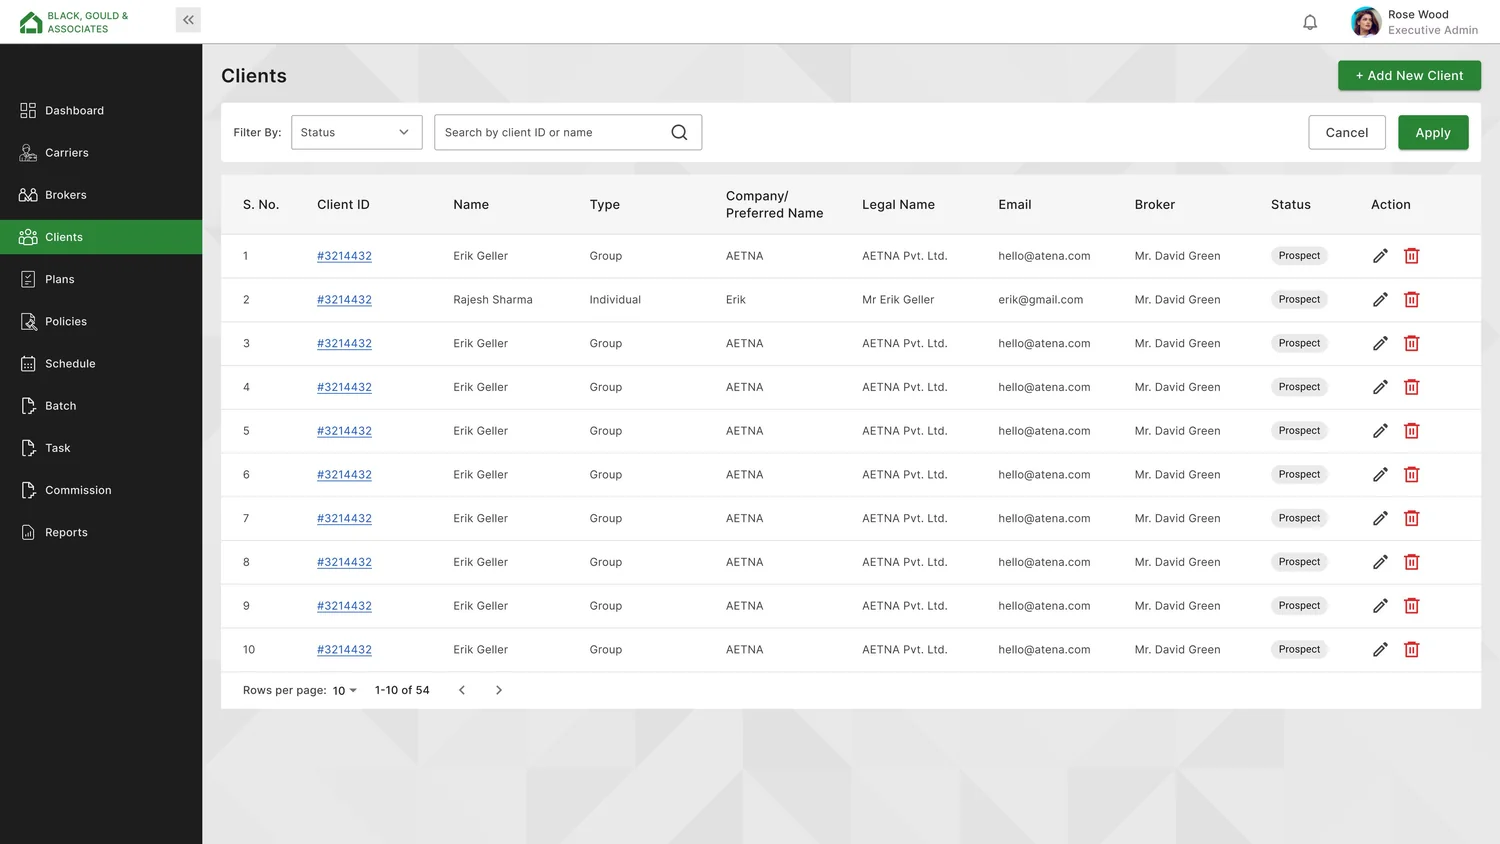Change rows per page dropdown
This screenshot has width=1500, height=844.
tap(345, 691)
